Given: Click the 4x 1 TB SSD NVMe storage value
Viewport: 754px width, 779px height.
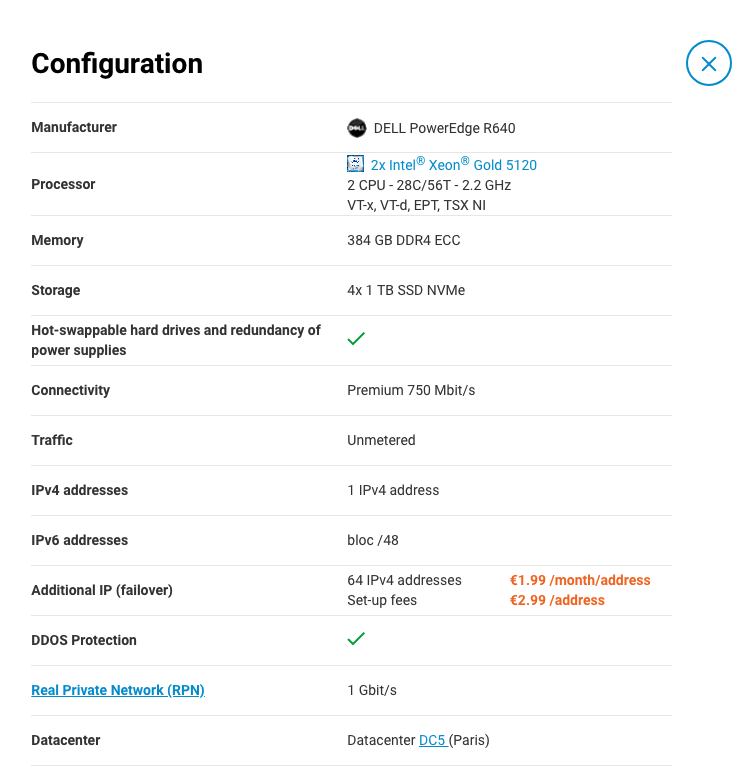Looking at the screenshot, I should click(406, 290).
